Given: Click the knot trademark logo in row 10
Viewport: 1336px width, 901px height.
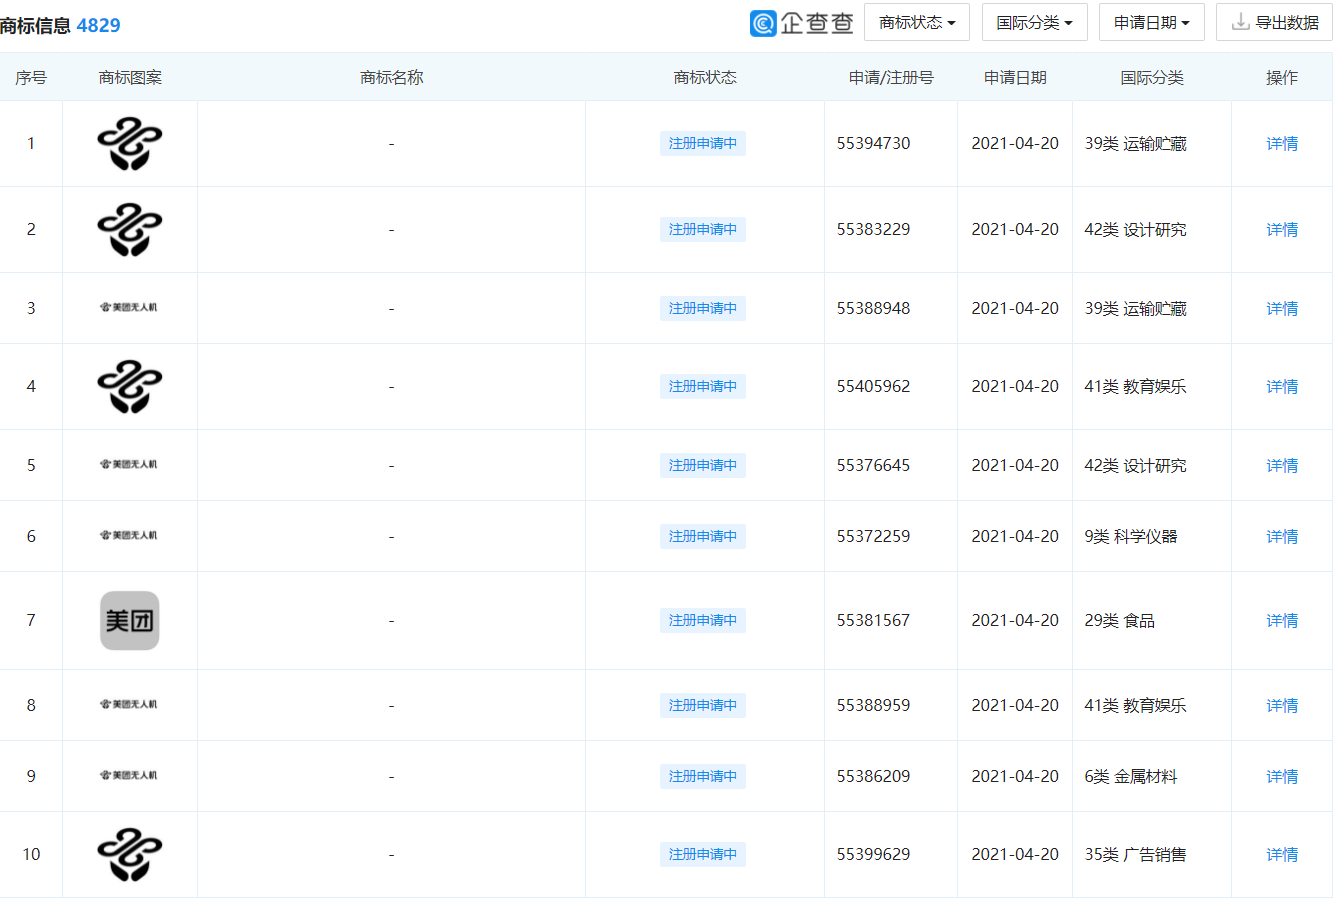Looking at the screenshot, I should [129, 854].
